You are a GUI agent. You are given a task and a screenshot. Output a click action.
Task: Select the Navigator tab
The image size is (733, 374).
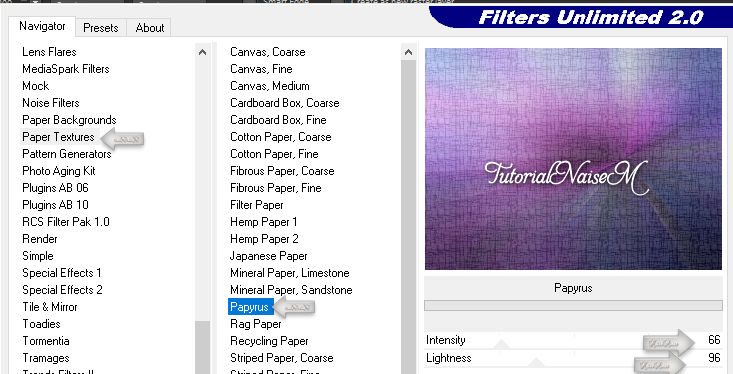click(x=42, y=26)
